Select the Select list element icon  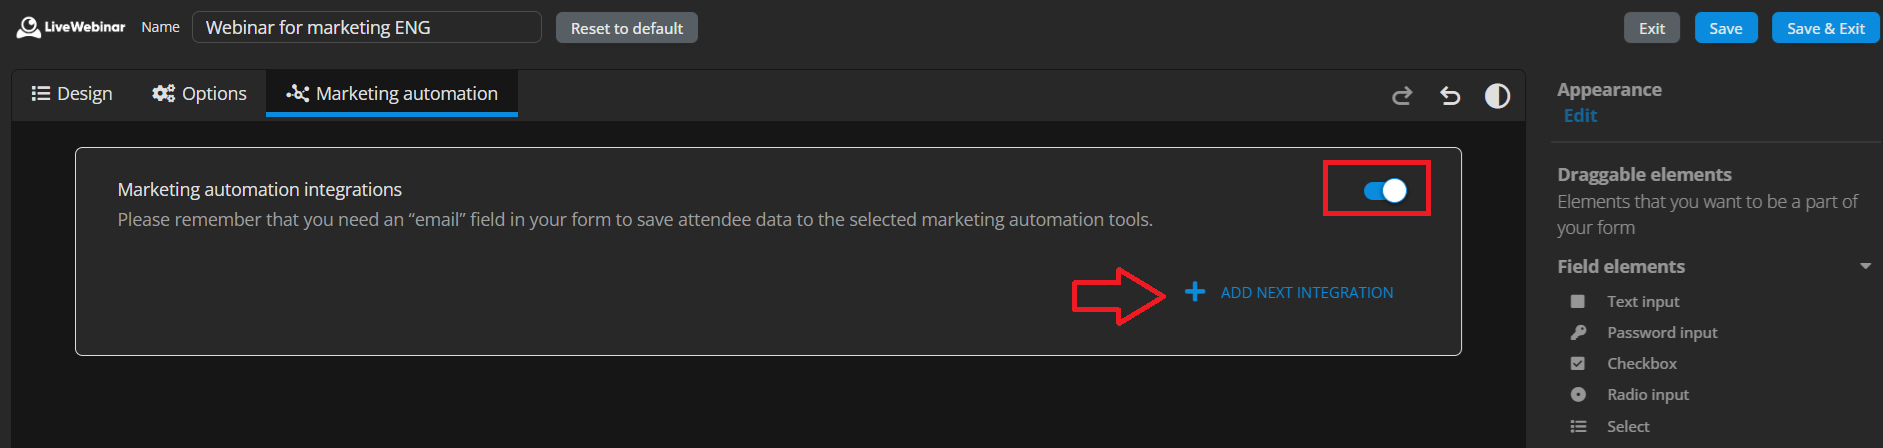tap(1578, 427)
